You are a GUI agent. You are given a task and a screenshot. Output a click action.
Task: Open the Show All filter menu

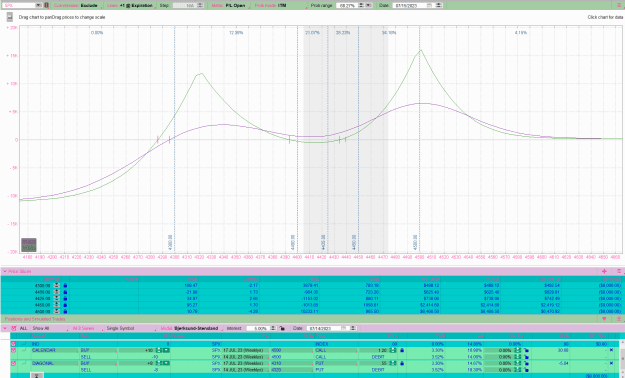[50, 328]
